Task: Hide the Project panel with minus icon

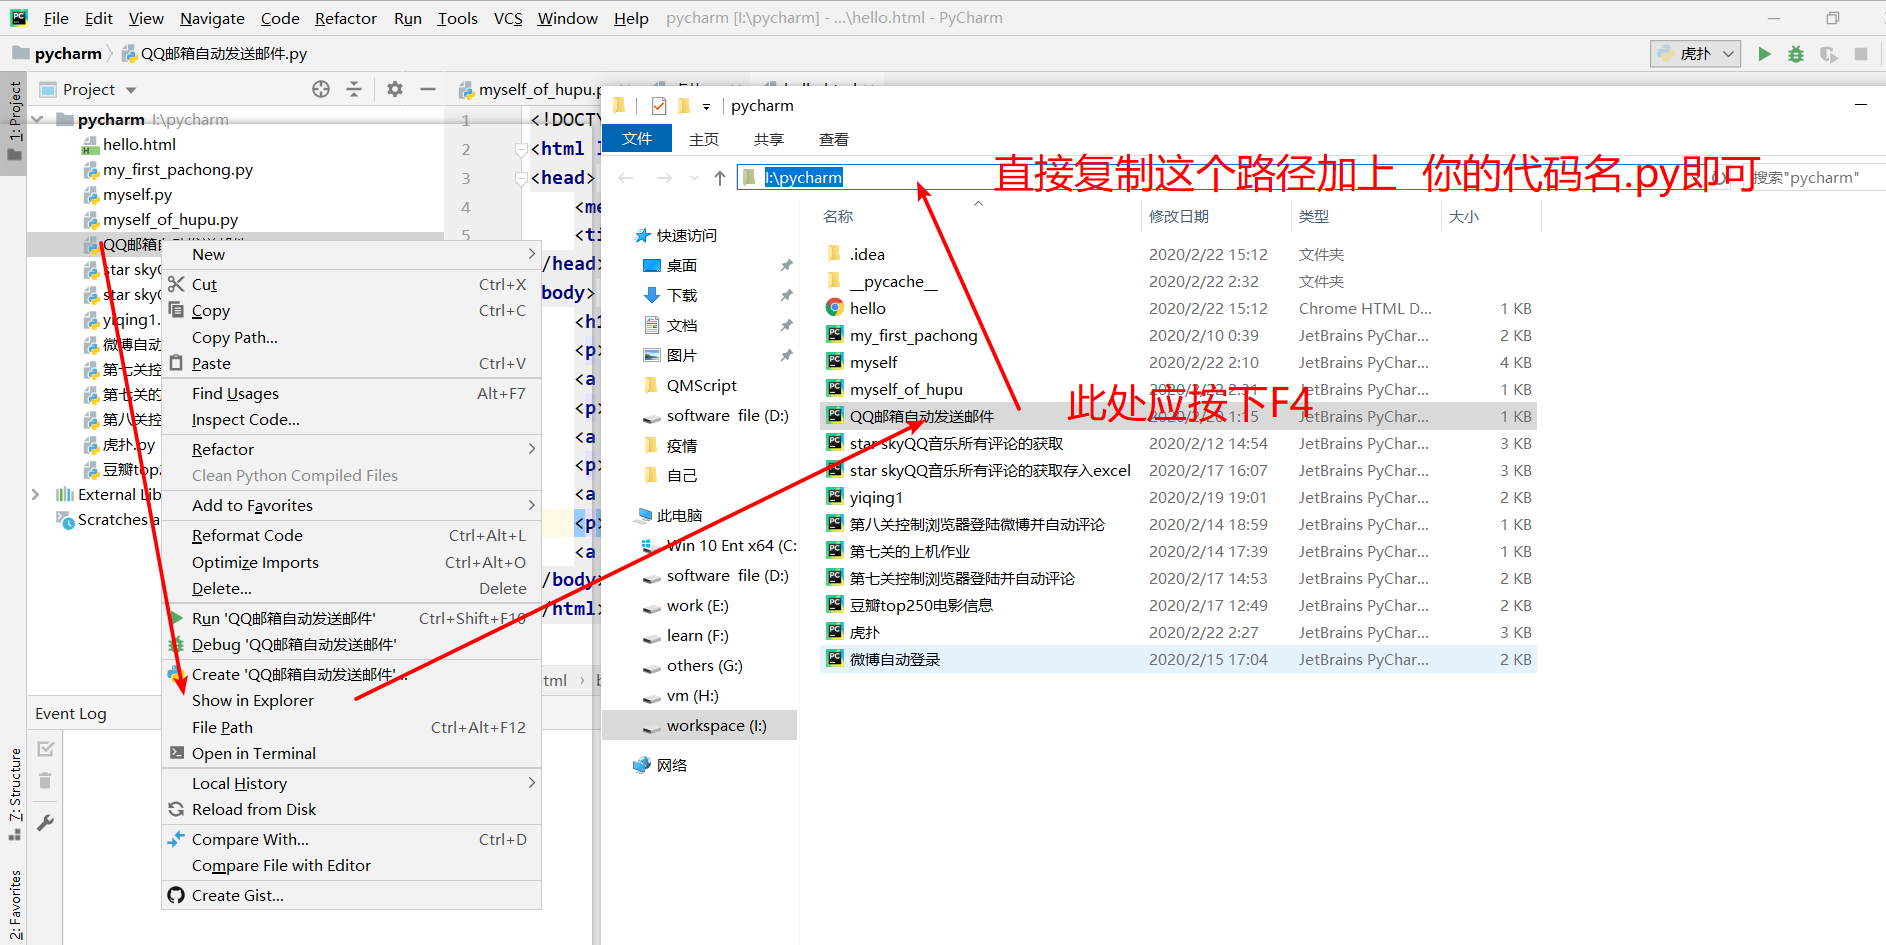Action: [428, 89]
